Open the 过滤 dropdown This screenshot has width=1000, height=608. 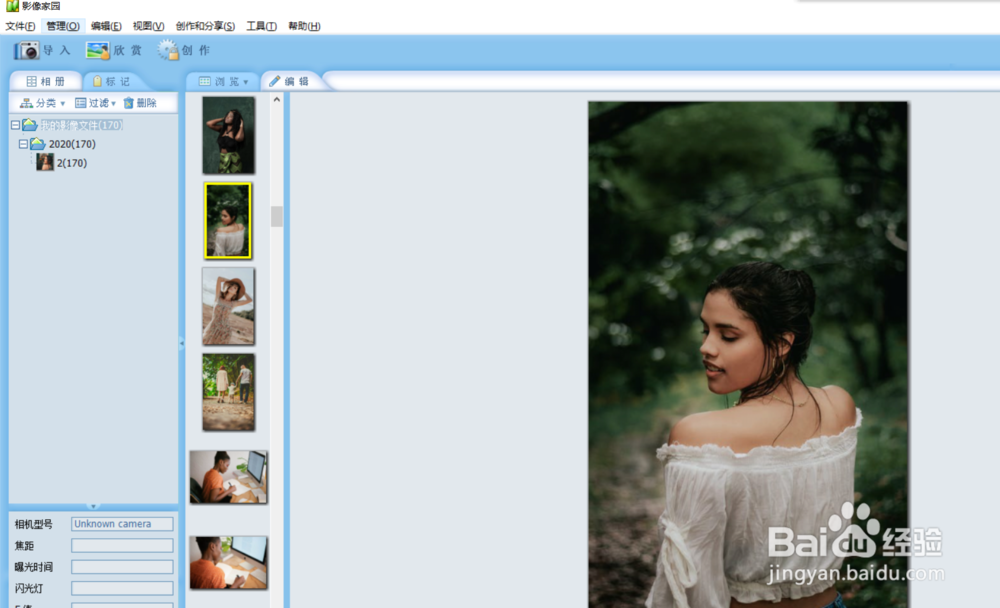96,103
